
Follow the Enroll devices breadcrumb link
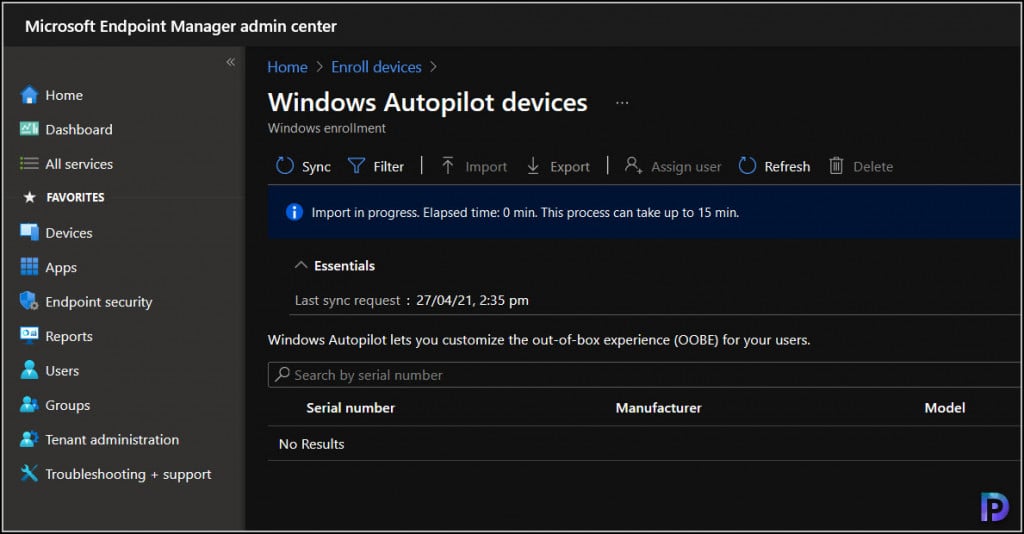[376, 67]
